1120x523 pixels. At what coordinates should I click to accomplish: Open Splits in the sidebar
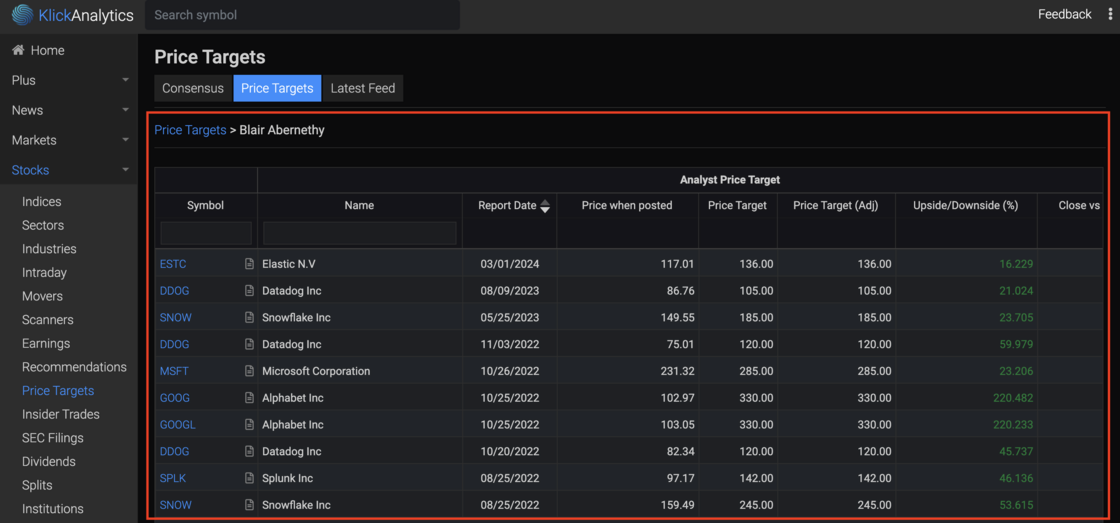pyautogui.click(x=37, y=485)
